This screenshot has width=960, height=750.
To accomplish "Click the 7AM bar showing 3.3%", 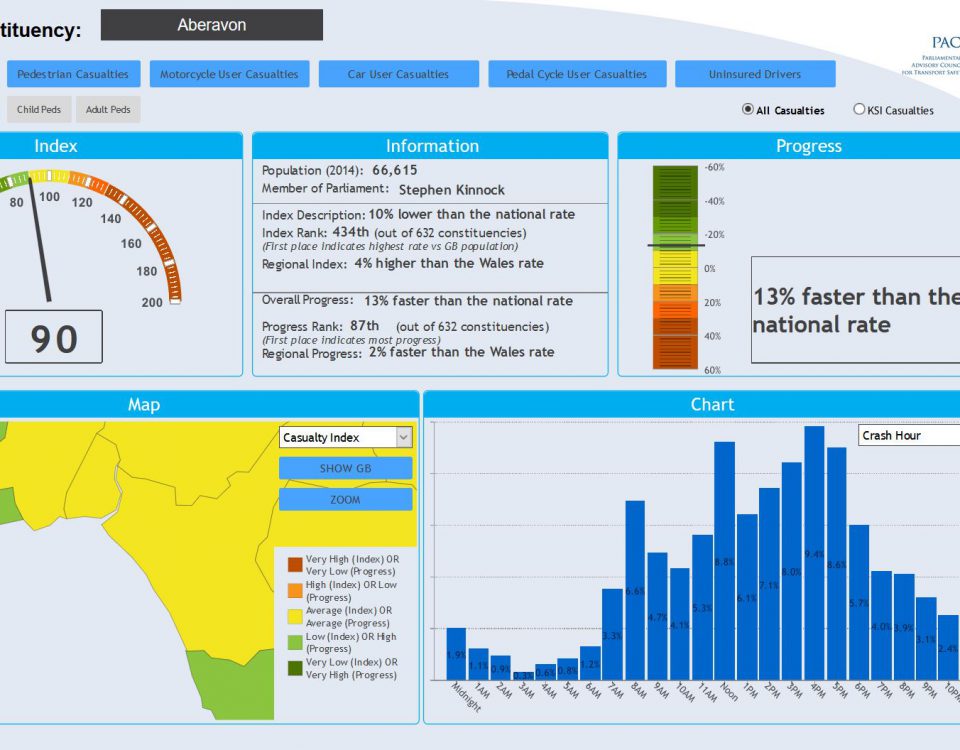I will [x=612, y=634].
